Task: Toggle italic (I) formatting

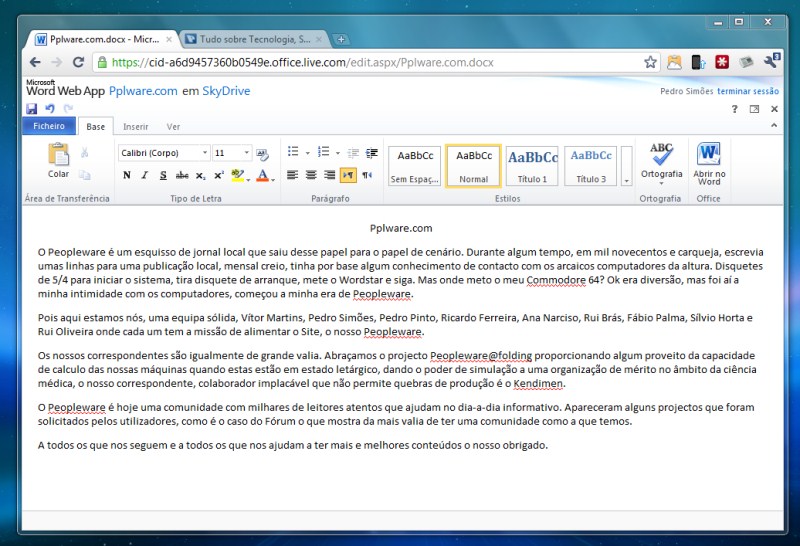Action: (x=145, y=176)
